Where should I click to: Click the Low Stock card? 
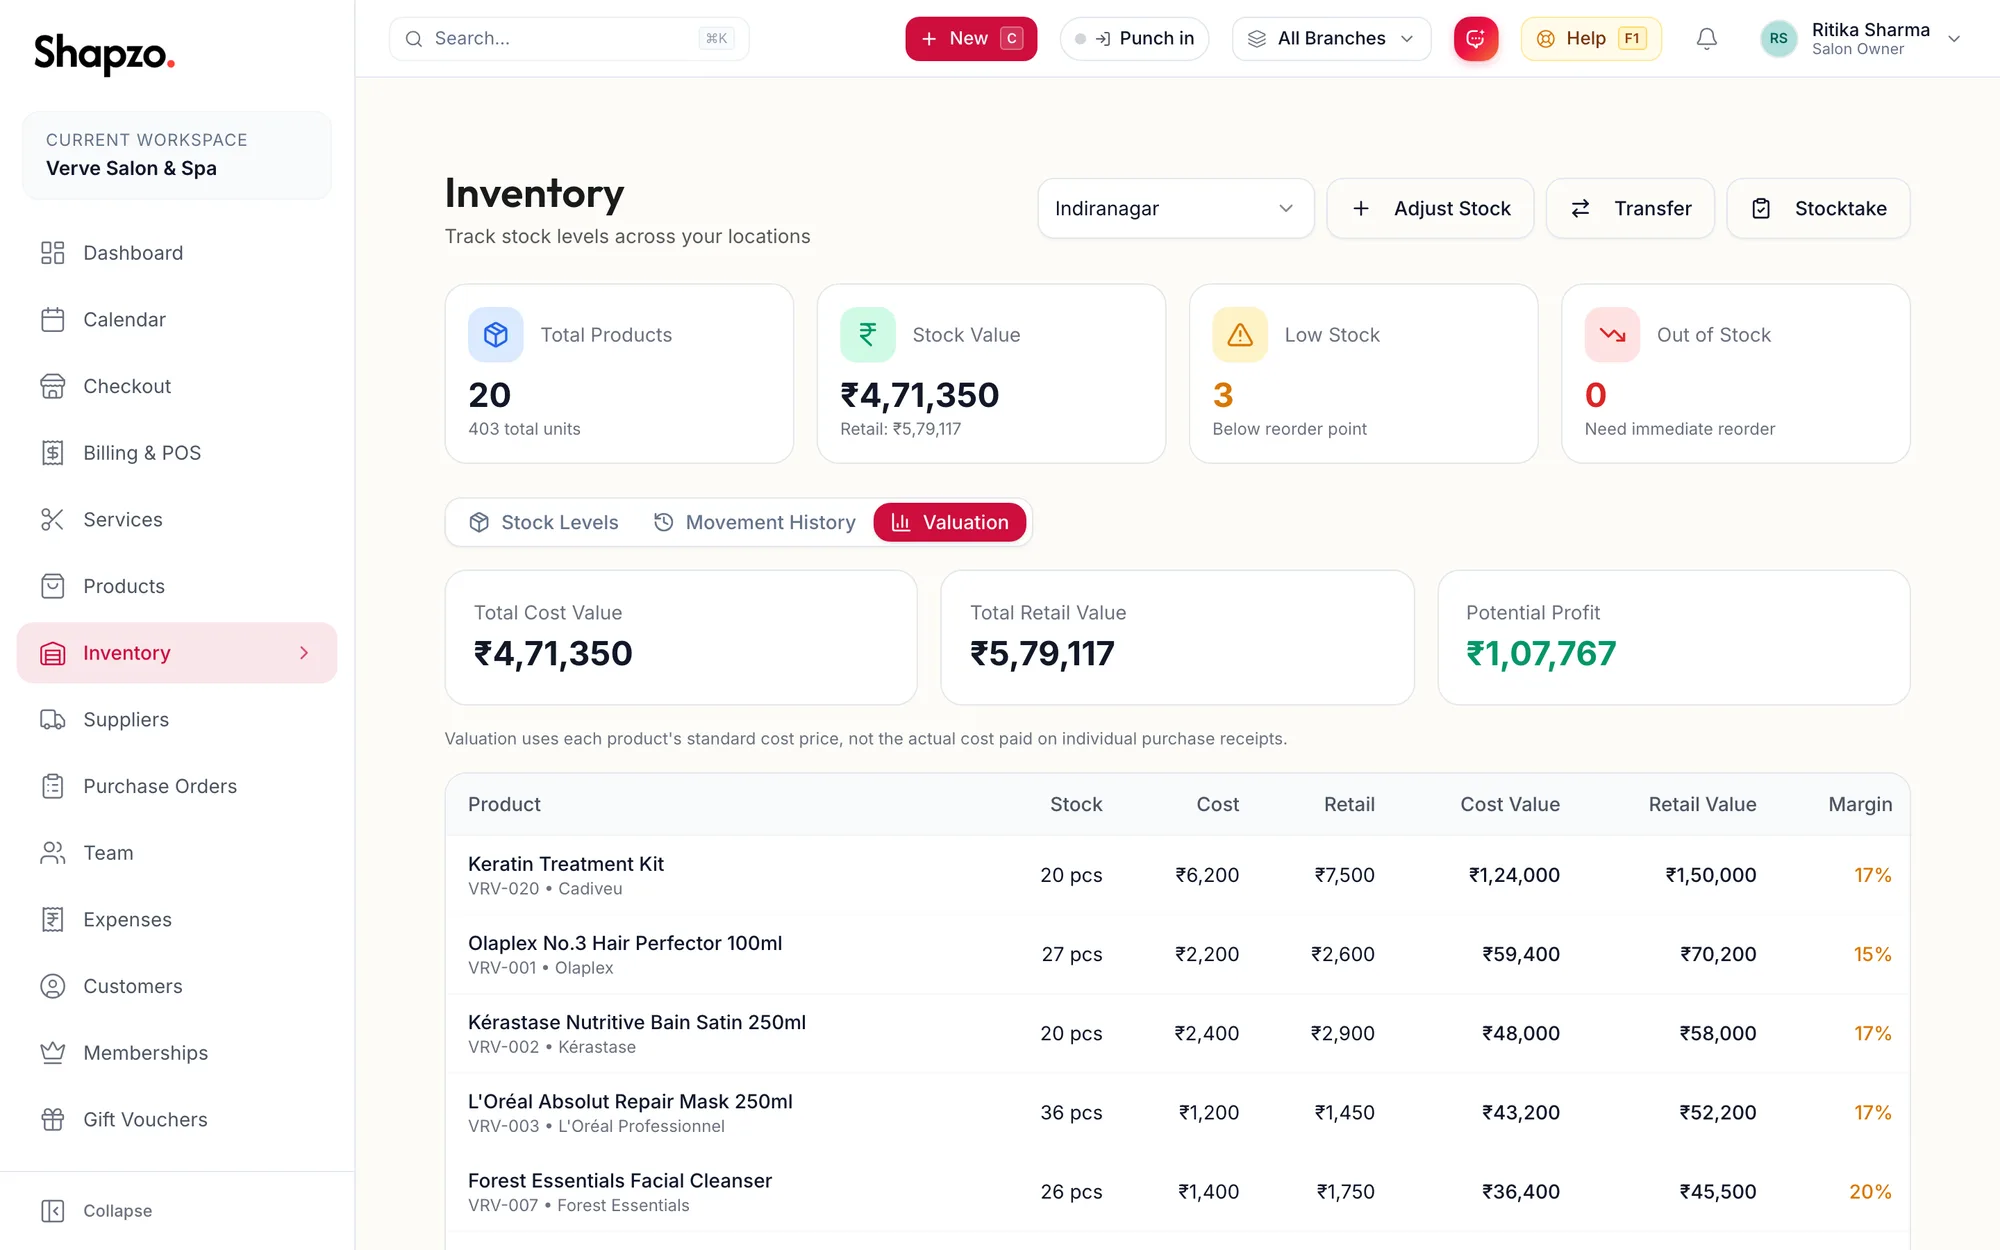click(1363, 374)
